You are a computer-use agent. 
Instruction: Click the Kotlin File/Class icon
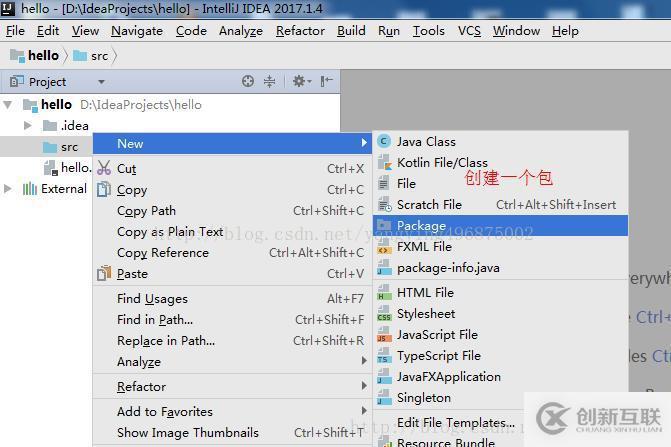pyautogui.click(x=384, y=163)
